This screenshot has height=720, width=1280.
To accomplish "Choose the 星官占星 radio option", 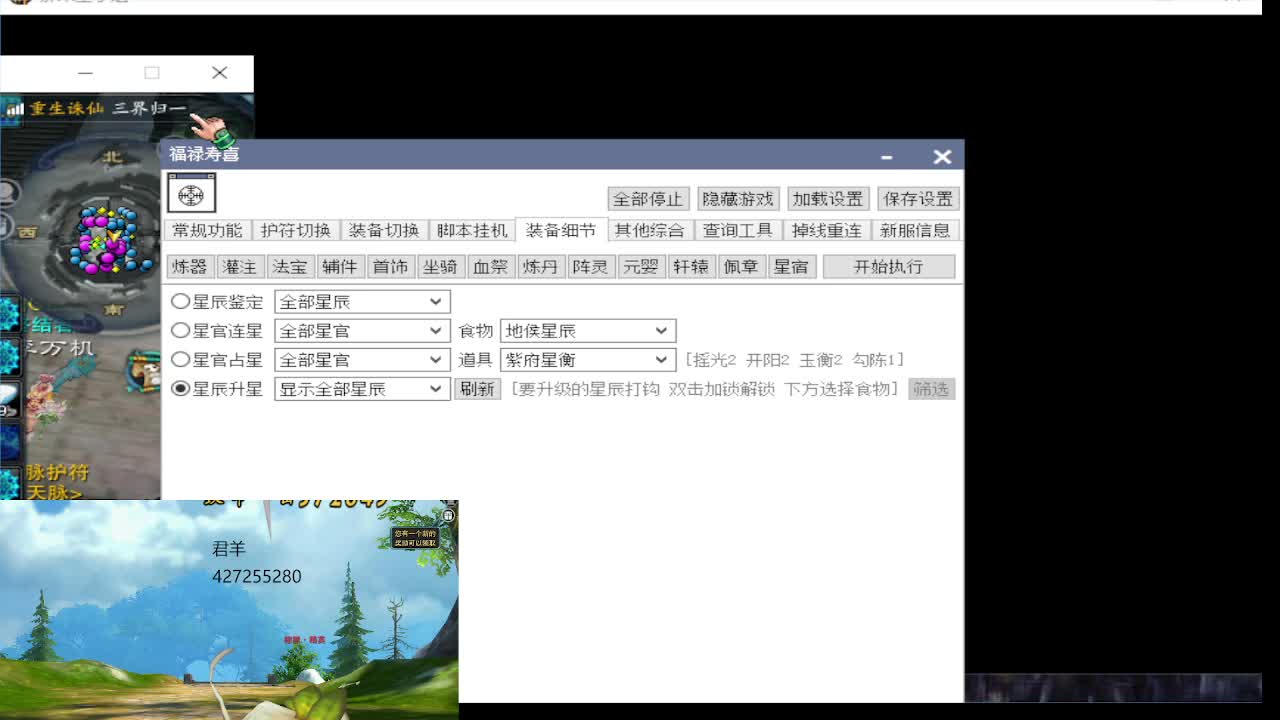I will click(181, 359).
